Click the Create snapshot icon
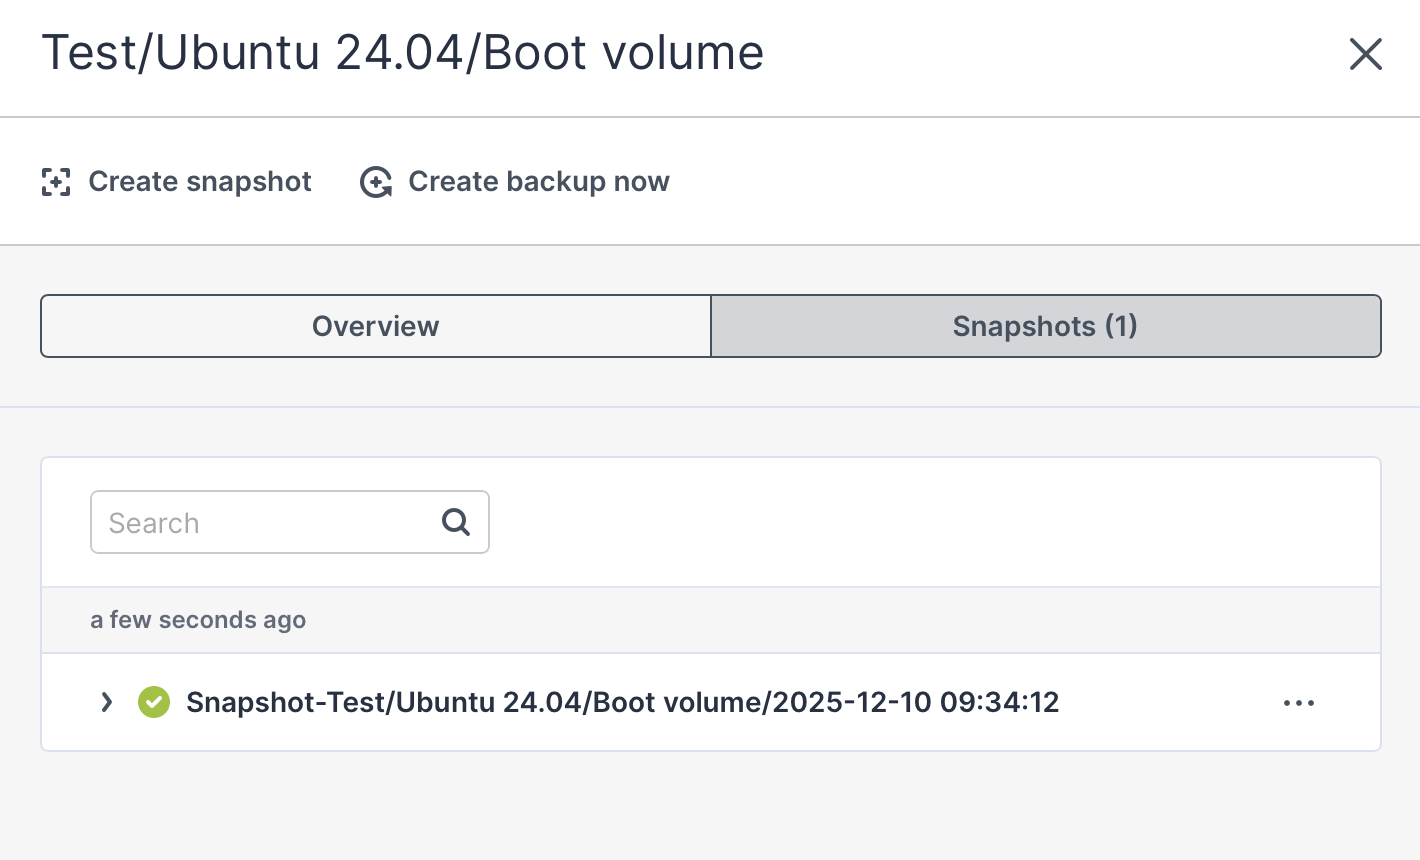 56,182
